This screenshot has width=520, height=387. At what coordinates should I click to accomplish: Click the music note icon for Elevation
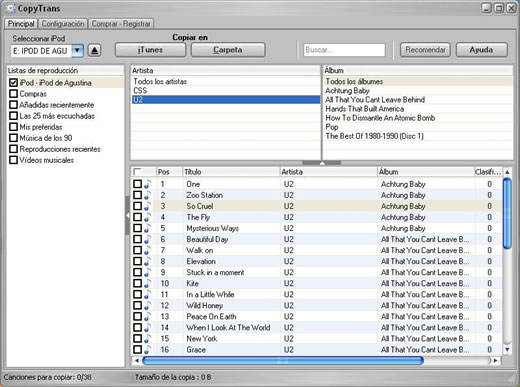pyautogui.click(x=147, y=261)
